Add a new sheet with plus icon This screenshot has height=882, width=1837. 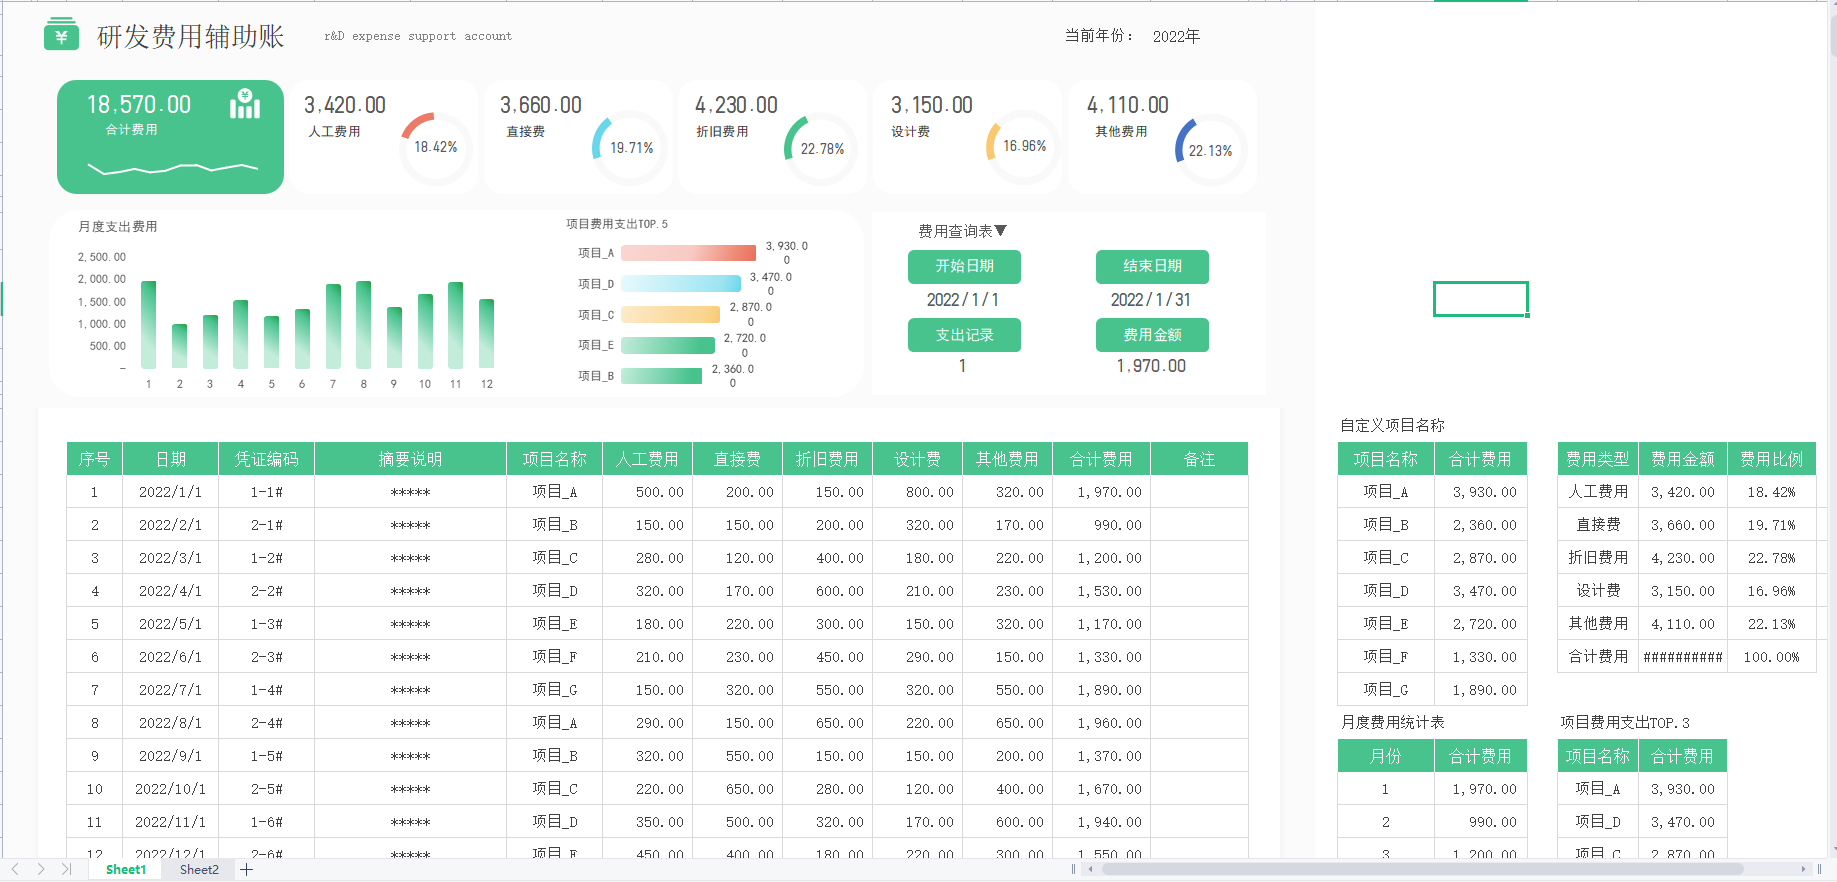point(247,870)
